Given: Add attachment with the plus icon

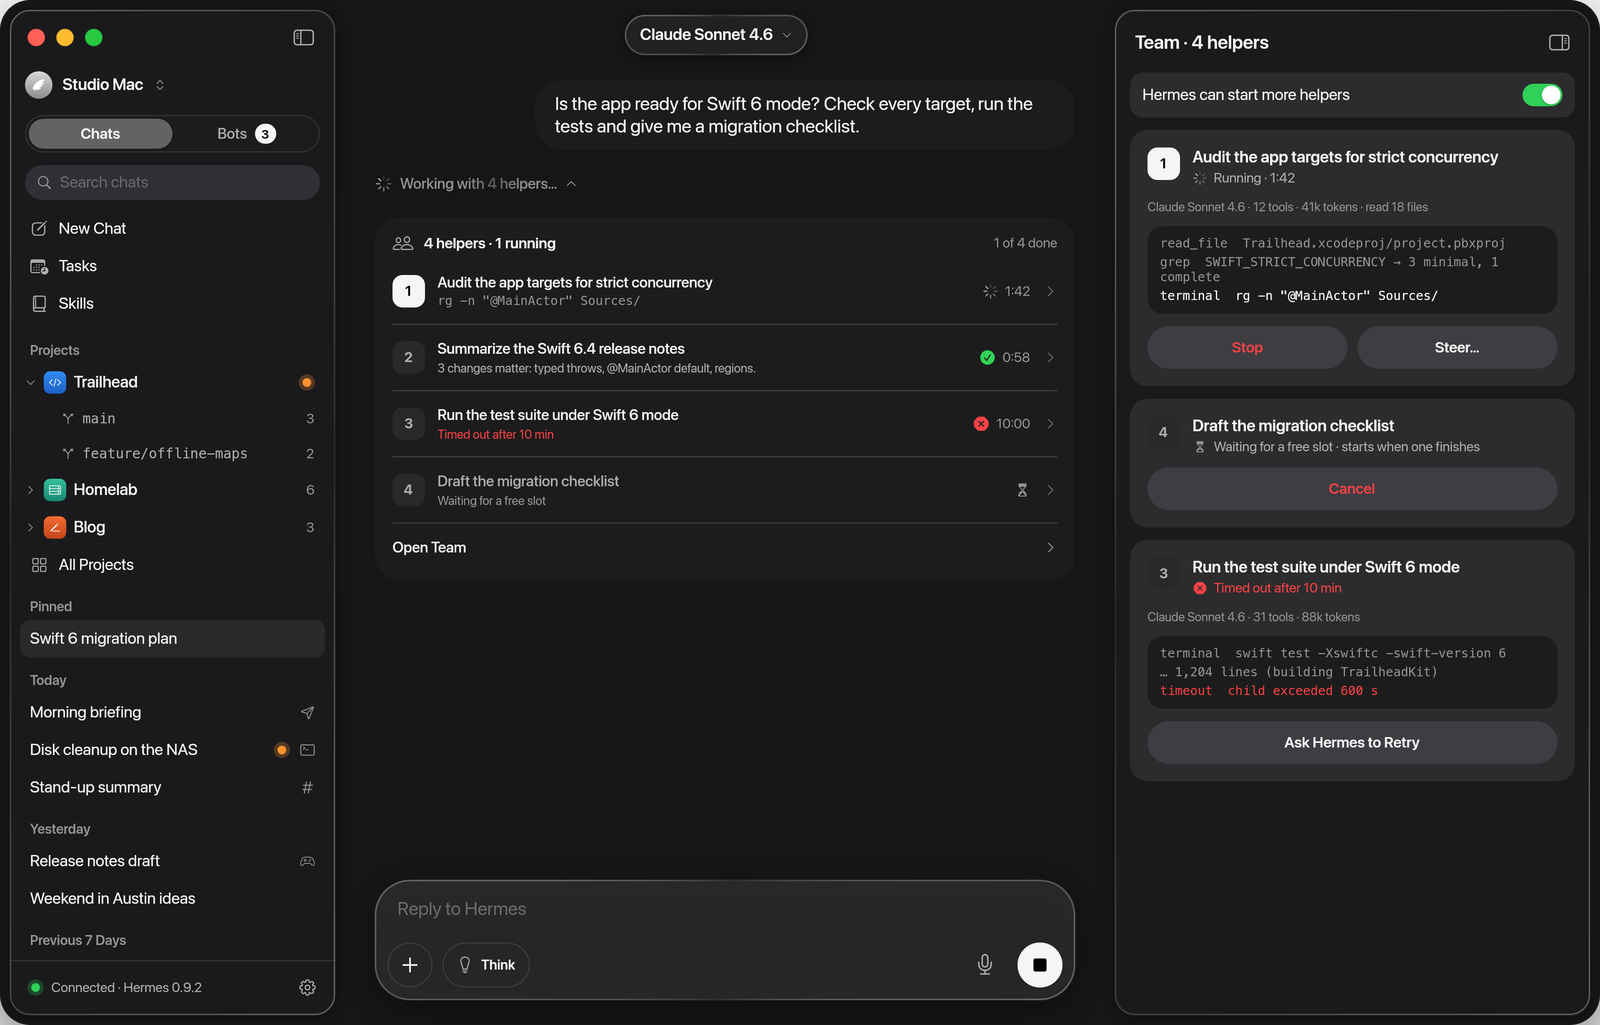Looking at the screenshot, I should (410, 965).
